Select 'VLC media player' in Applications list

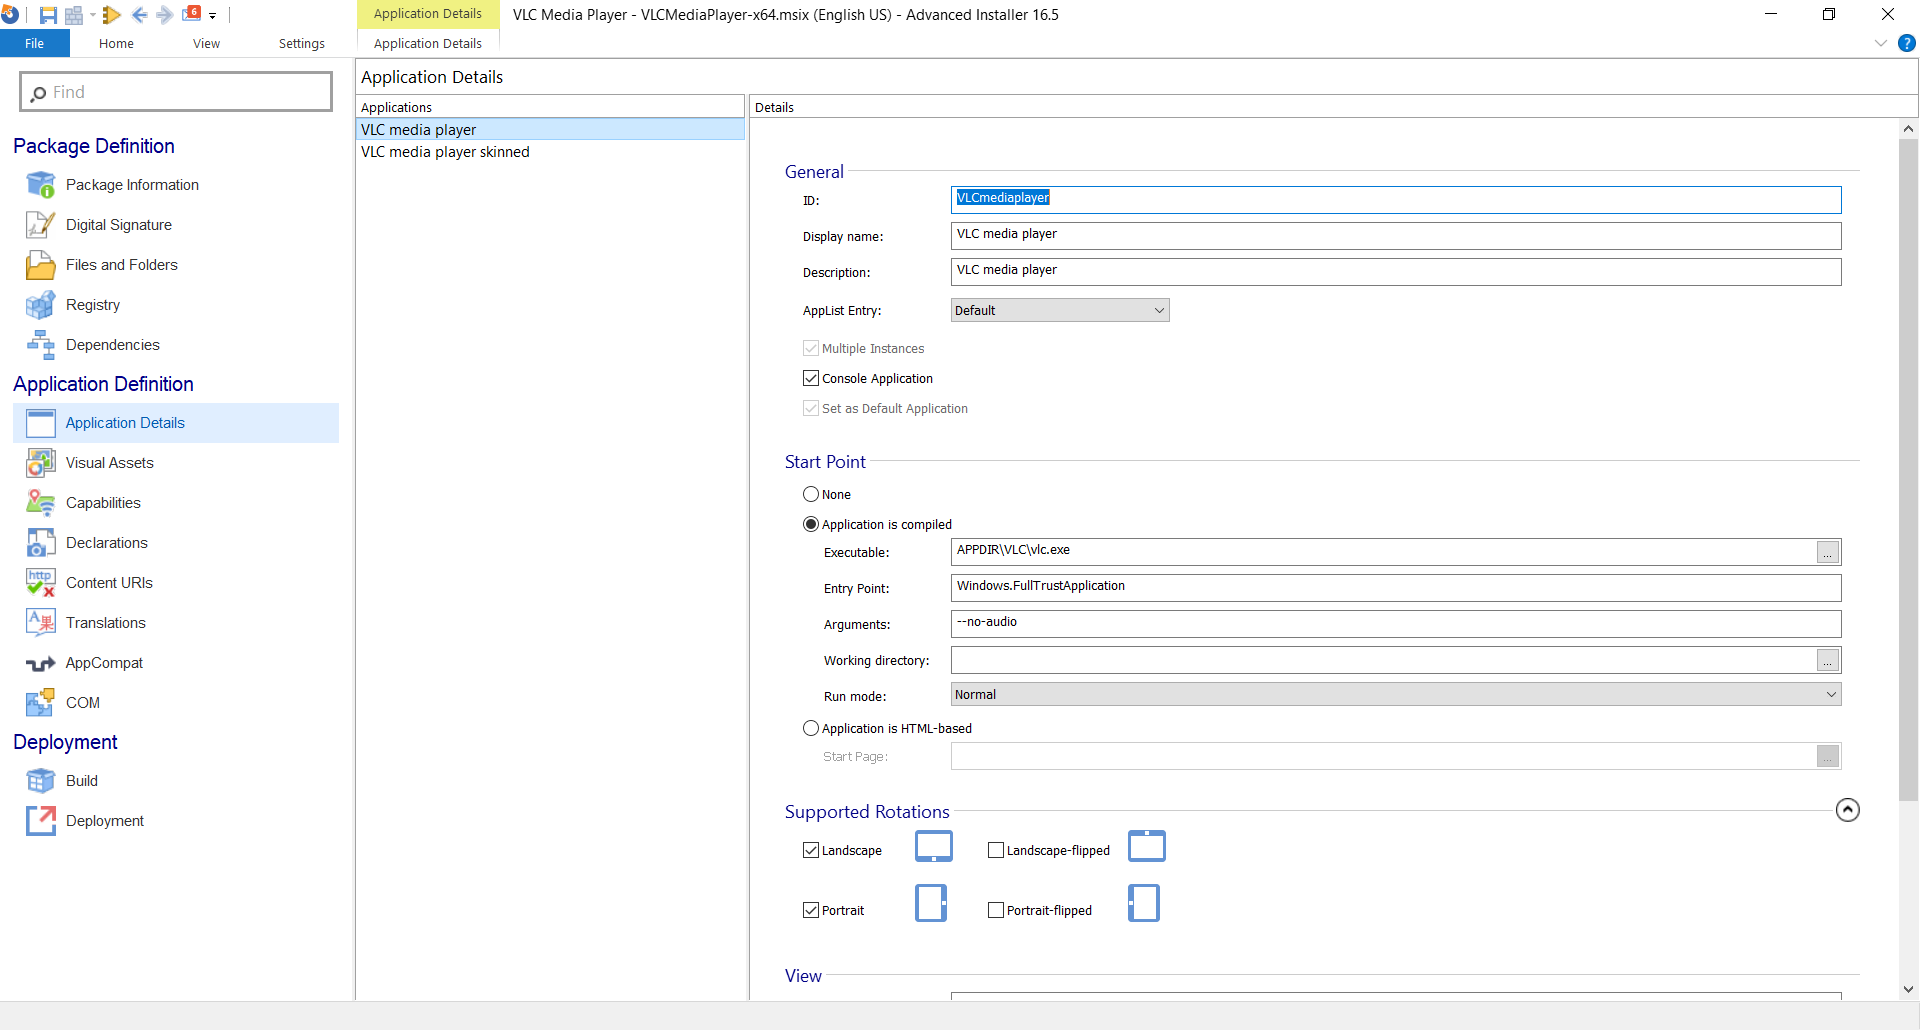tap(550, 130)
